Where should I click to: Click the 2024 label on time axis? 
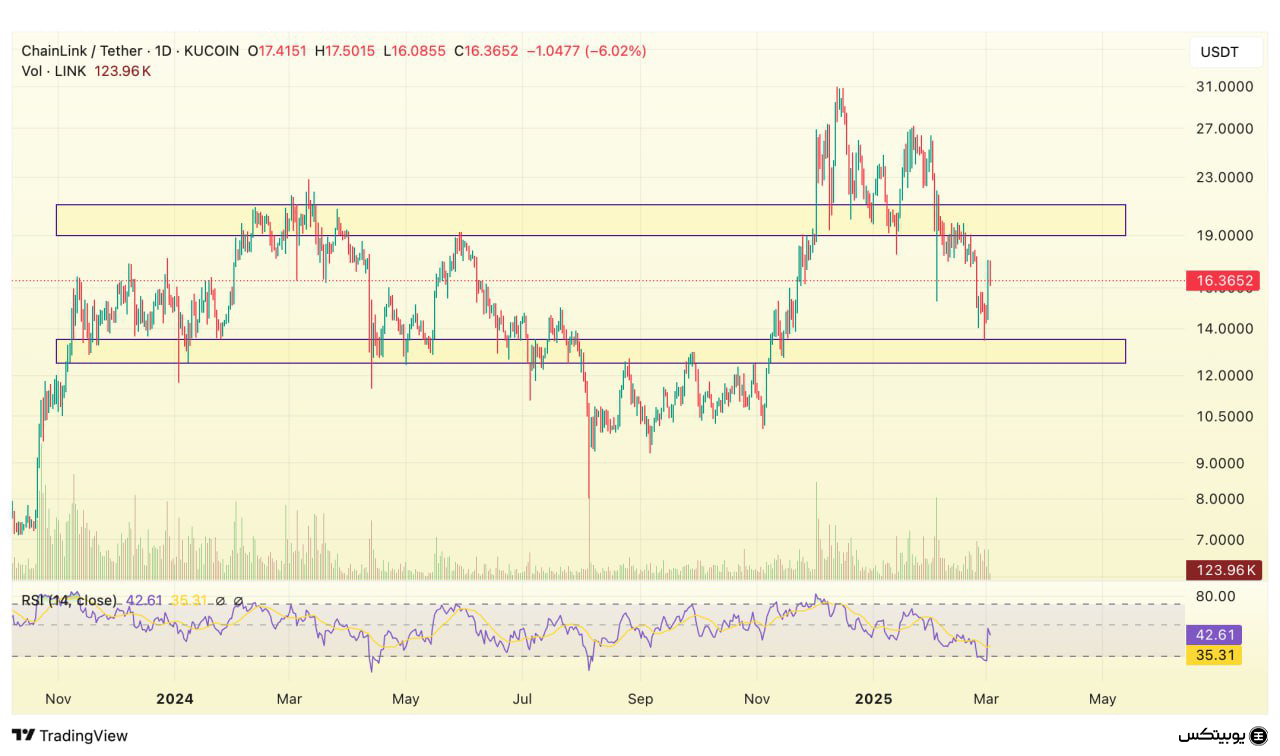(174, 699)
